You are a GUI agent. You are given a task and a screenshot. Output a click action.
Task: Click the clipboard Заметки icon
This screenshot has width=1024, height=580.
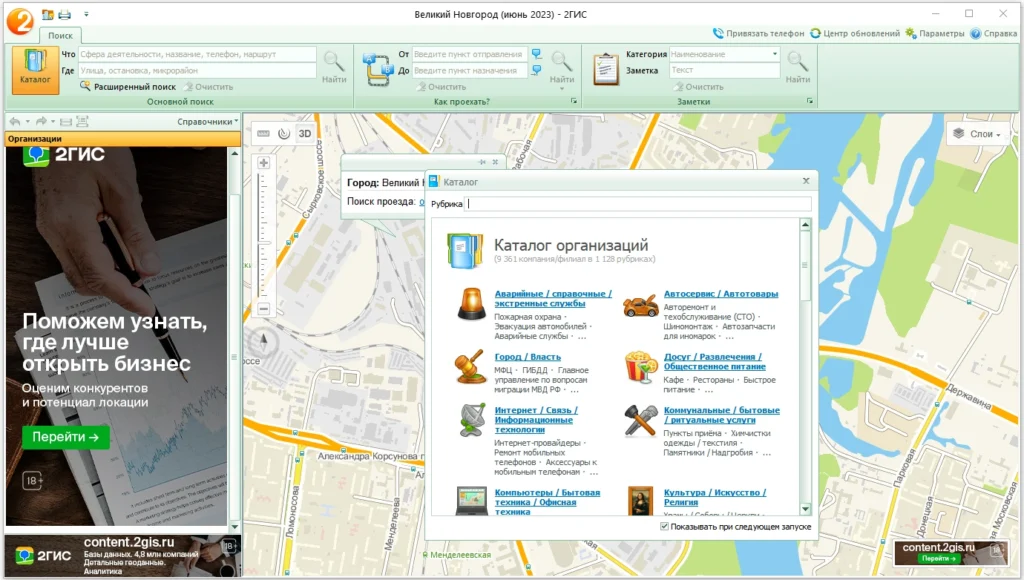(605, 69)
